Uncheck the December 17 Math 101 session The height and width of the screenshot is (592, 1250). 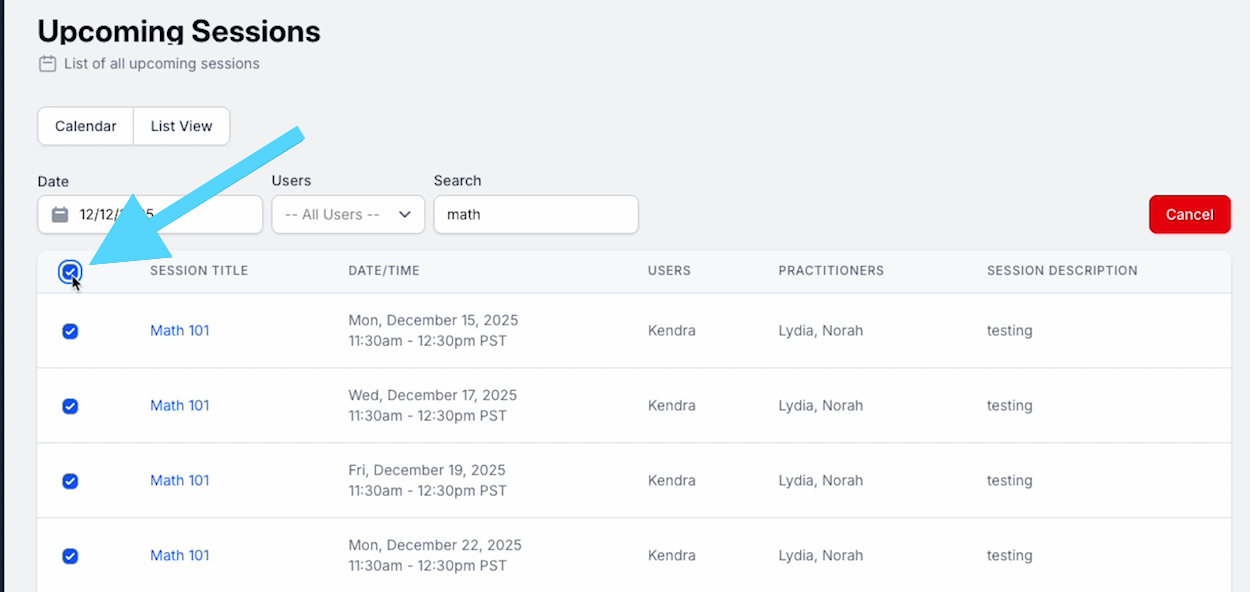(x=70, y=406)
